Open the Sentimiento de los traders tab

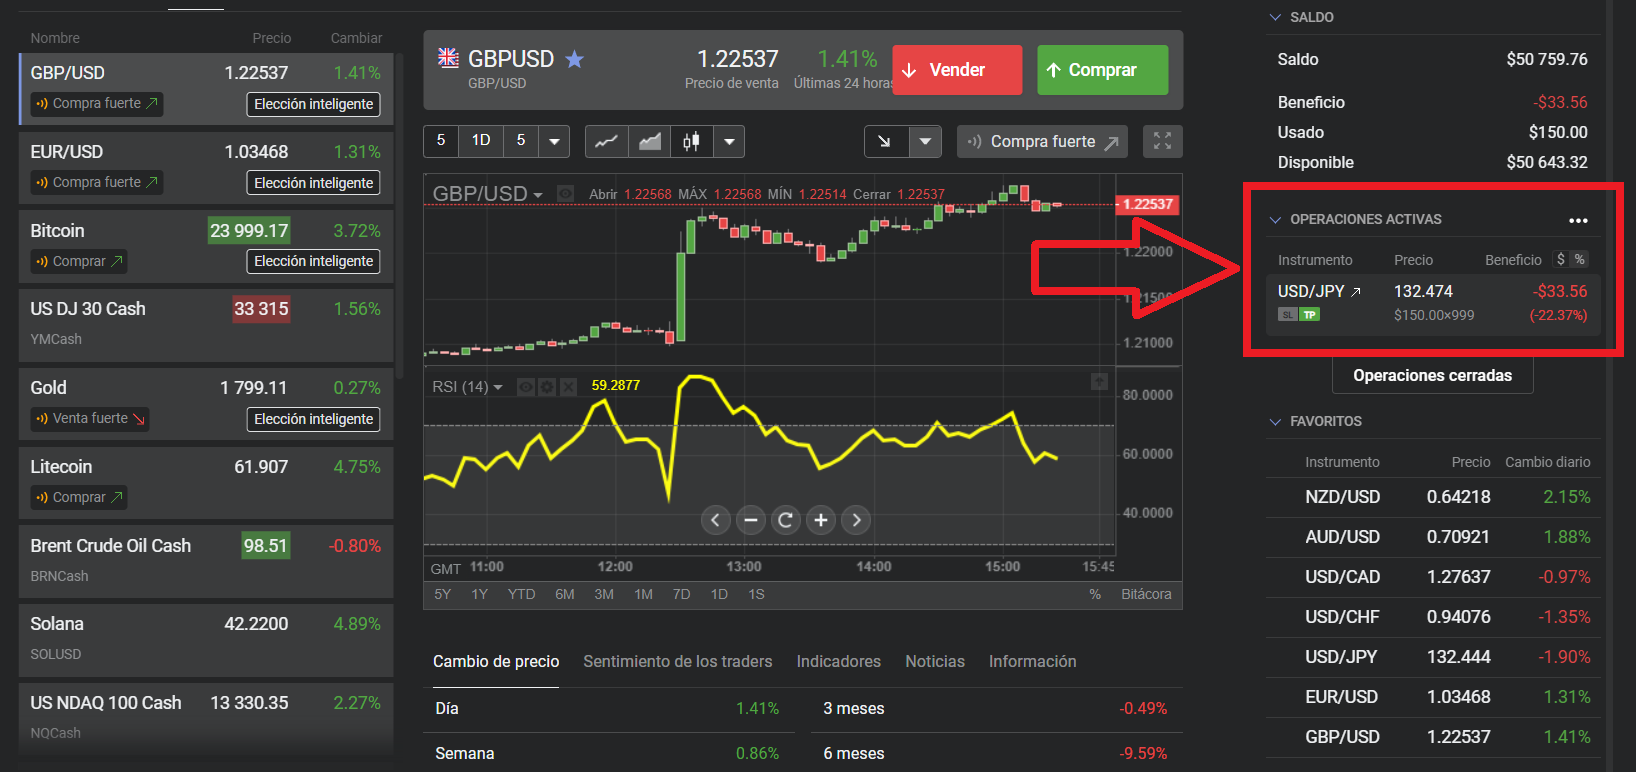tap(677, 661)
